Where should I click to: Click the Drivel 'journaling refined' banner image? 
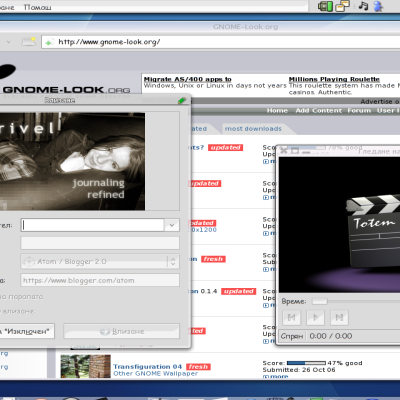tap(72, 161)
